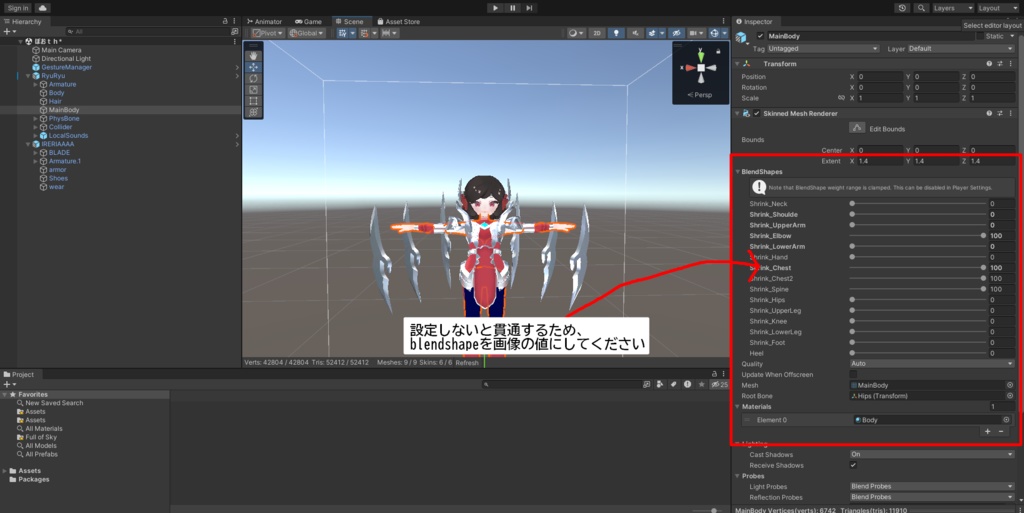Open the undo history icon
The height and width of the screenshot is (513, 1024).
(903, 8)
